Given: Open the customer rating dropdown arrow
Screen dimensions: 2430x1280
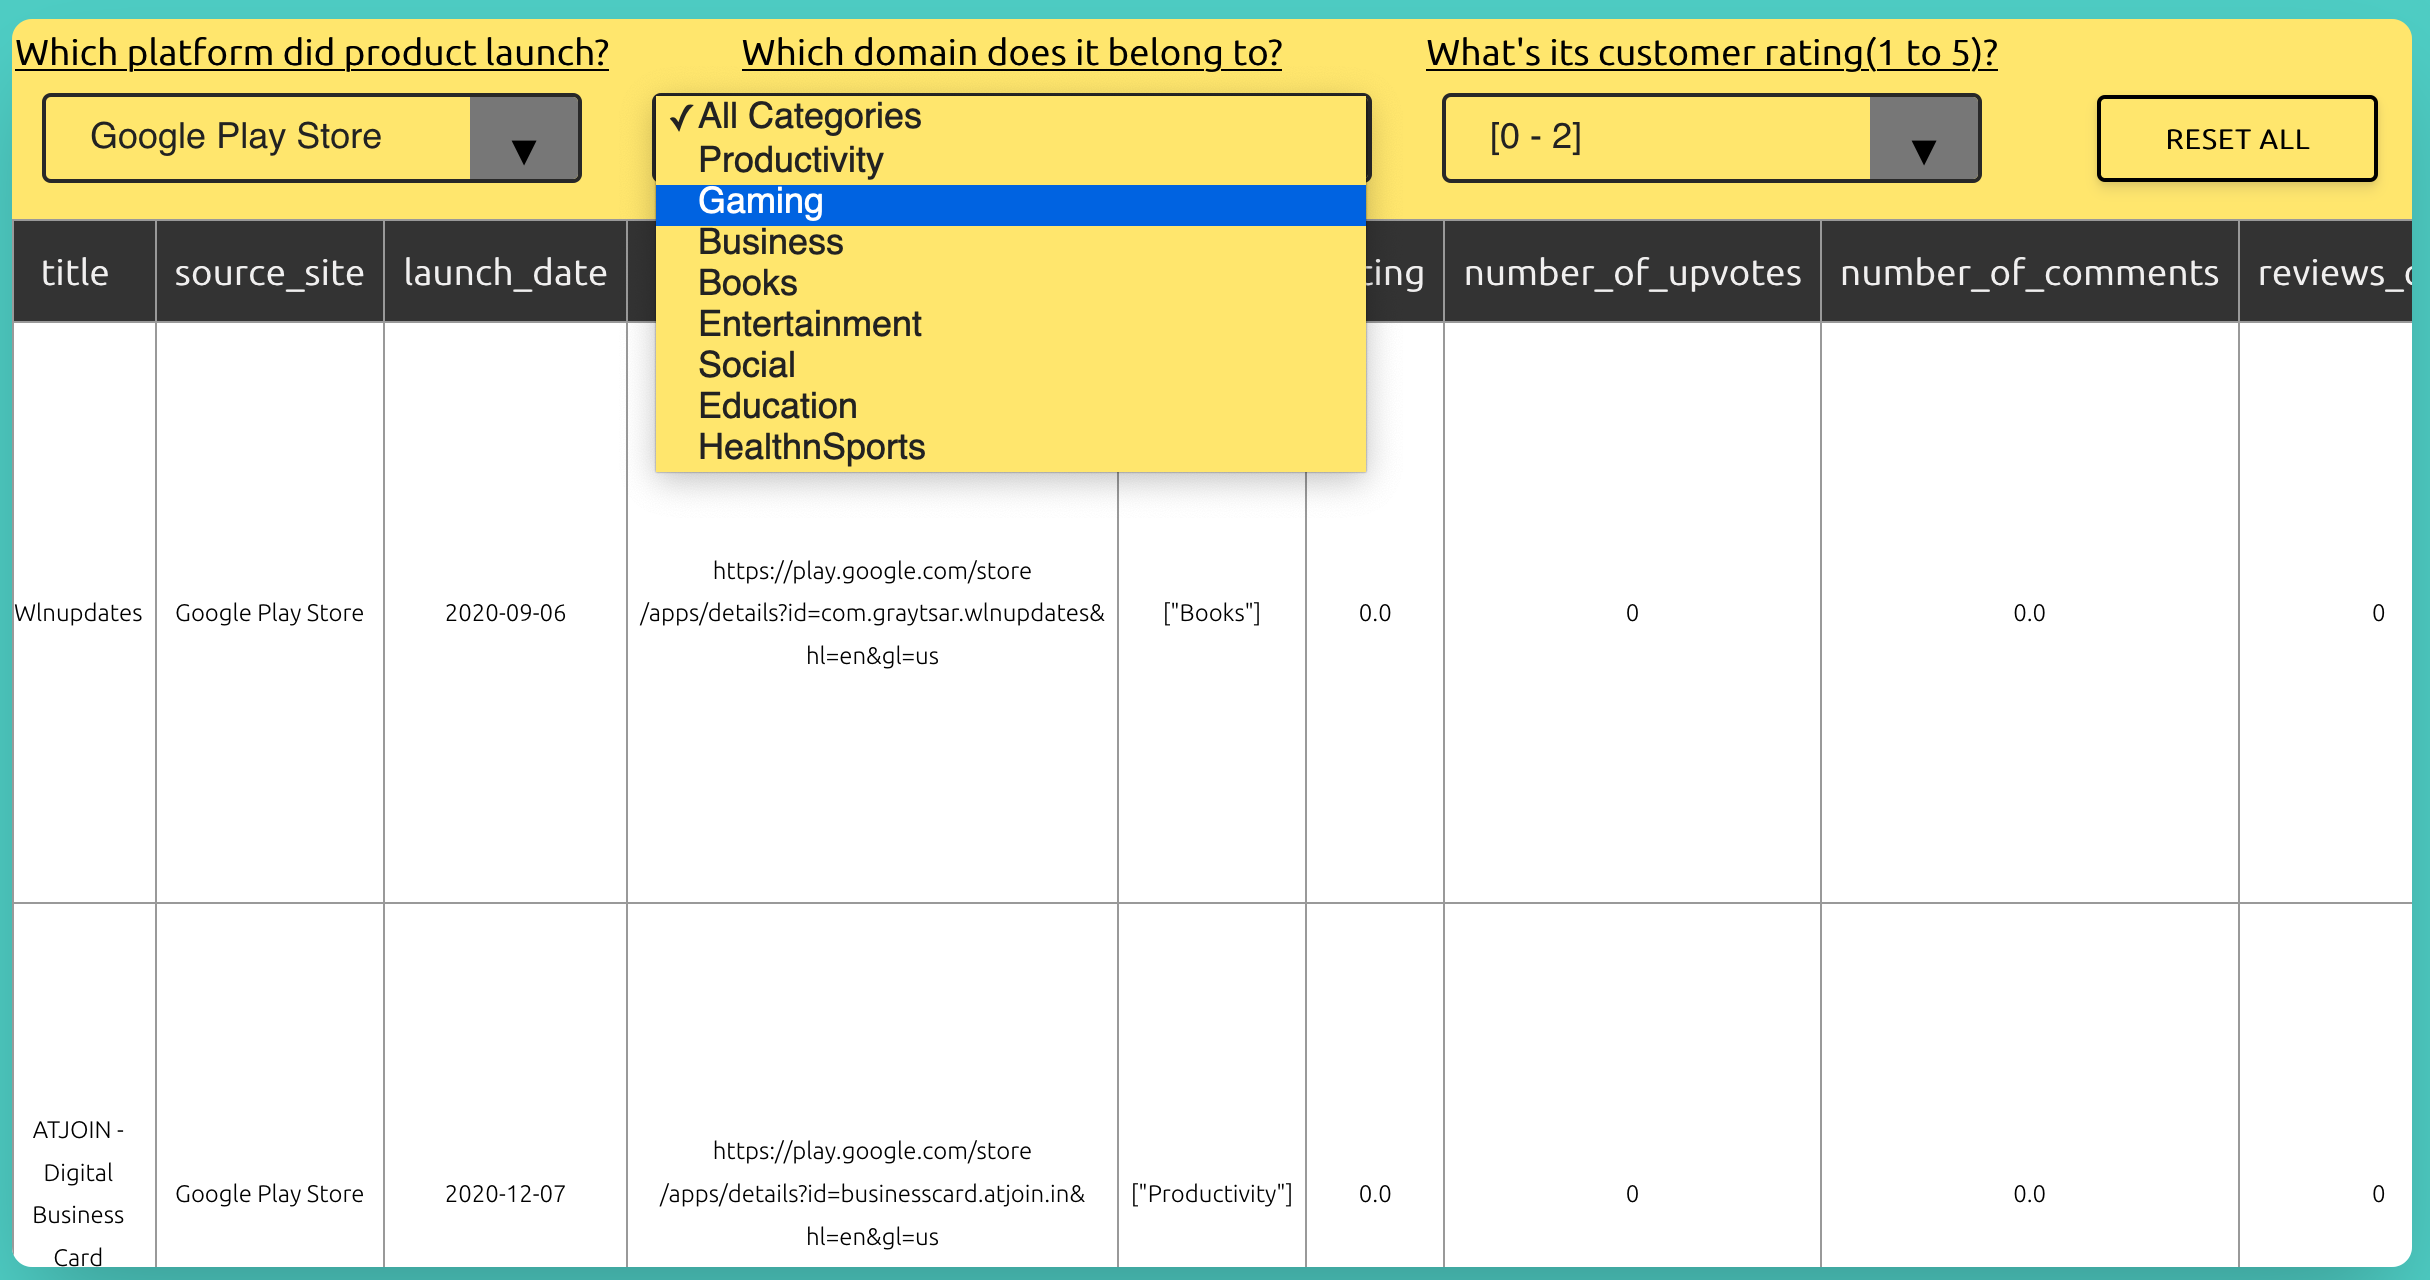Looking at the screenshot, I should 1923,140.
